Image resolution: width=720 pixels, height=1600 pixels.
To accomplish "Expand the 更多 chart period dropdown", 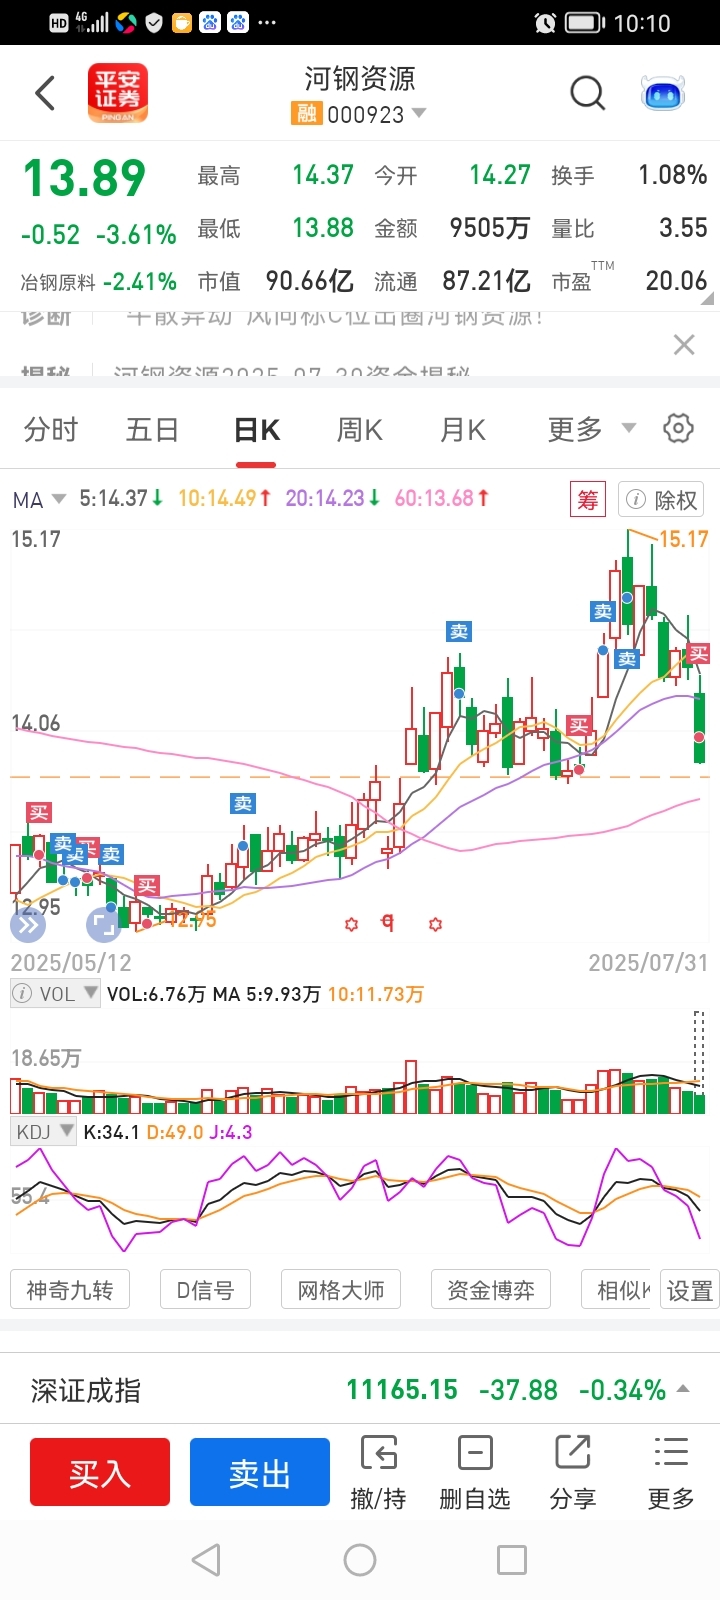I will (592, 429).
